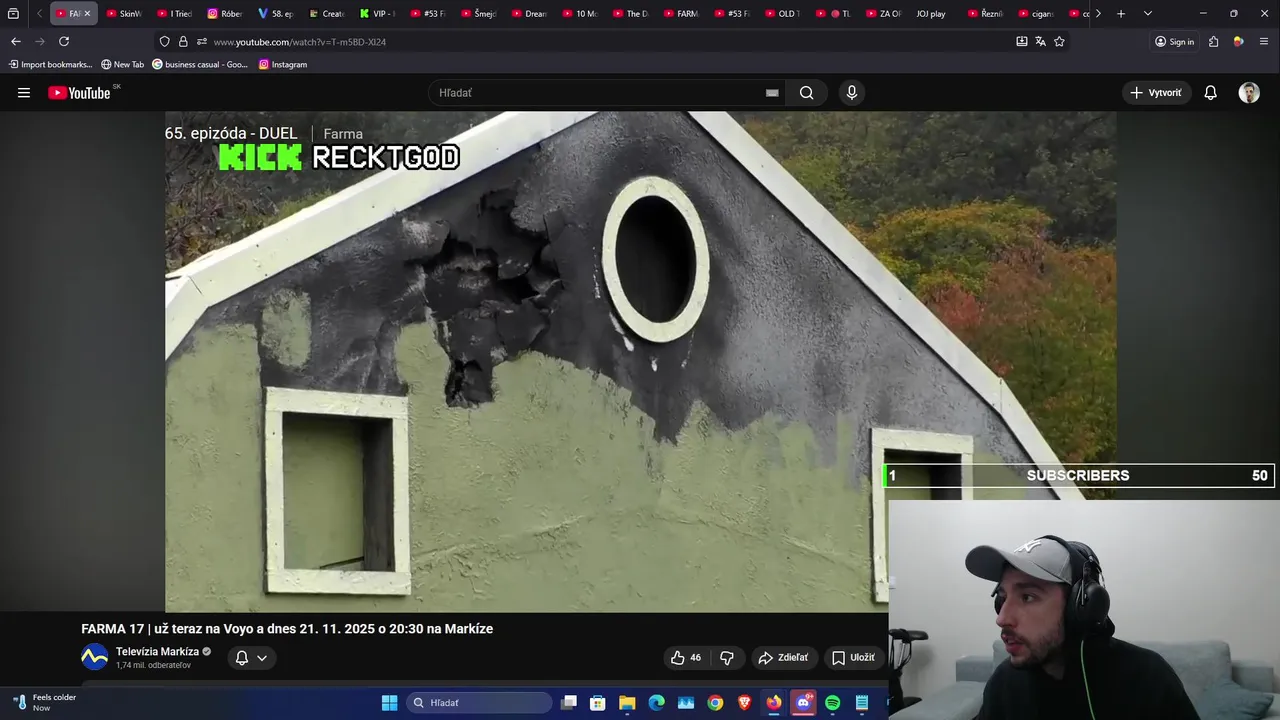Open Instagram bookmark
The height and width of the screenshot is (720, 1280).
283,64
